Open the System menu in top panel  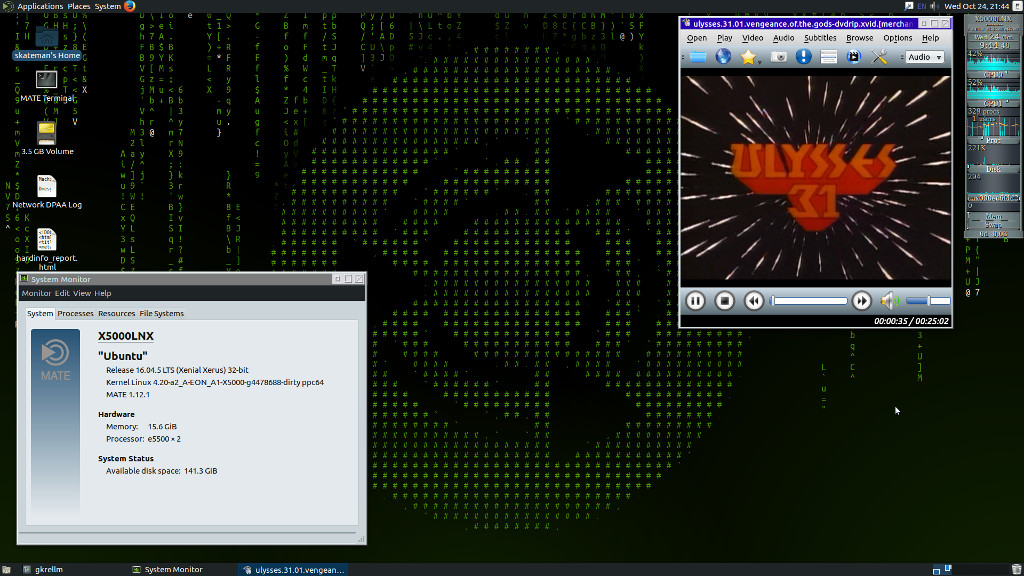tap(107, 6)
